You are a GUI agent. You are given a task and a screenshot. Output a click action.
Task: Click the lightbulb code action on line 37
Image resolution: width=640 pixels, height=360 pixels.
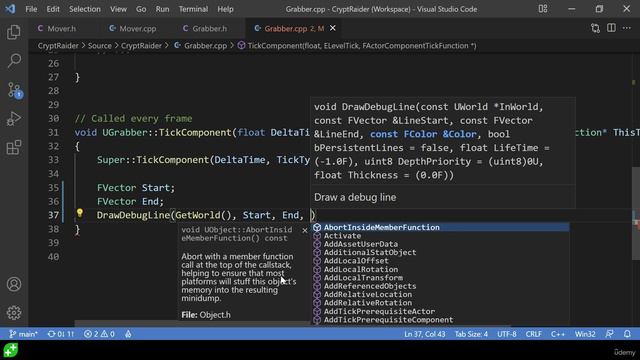80,213
